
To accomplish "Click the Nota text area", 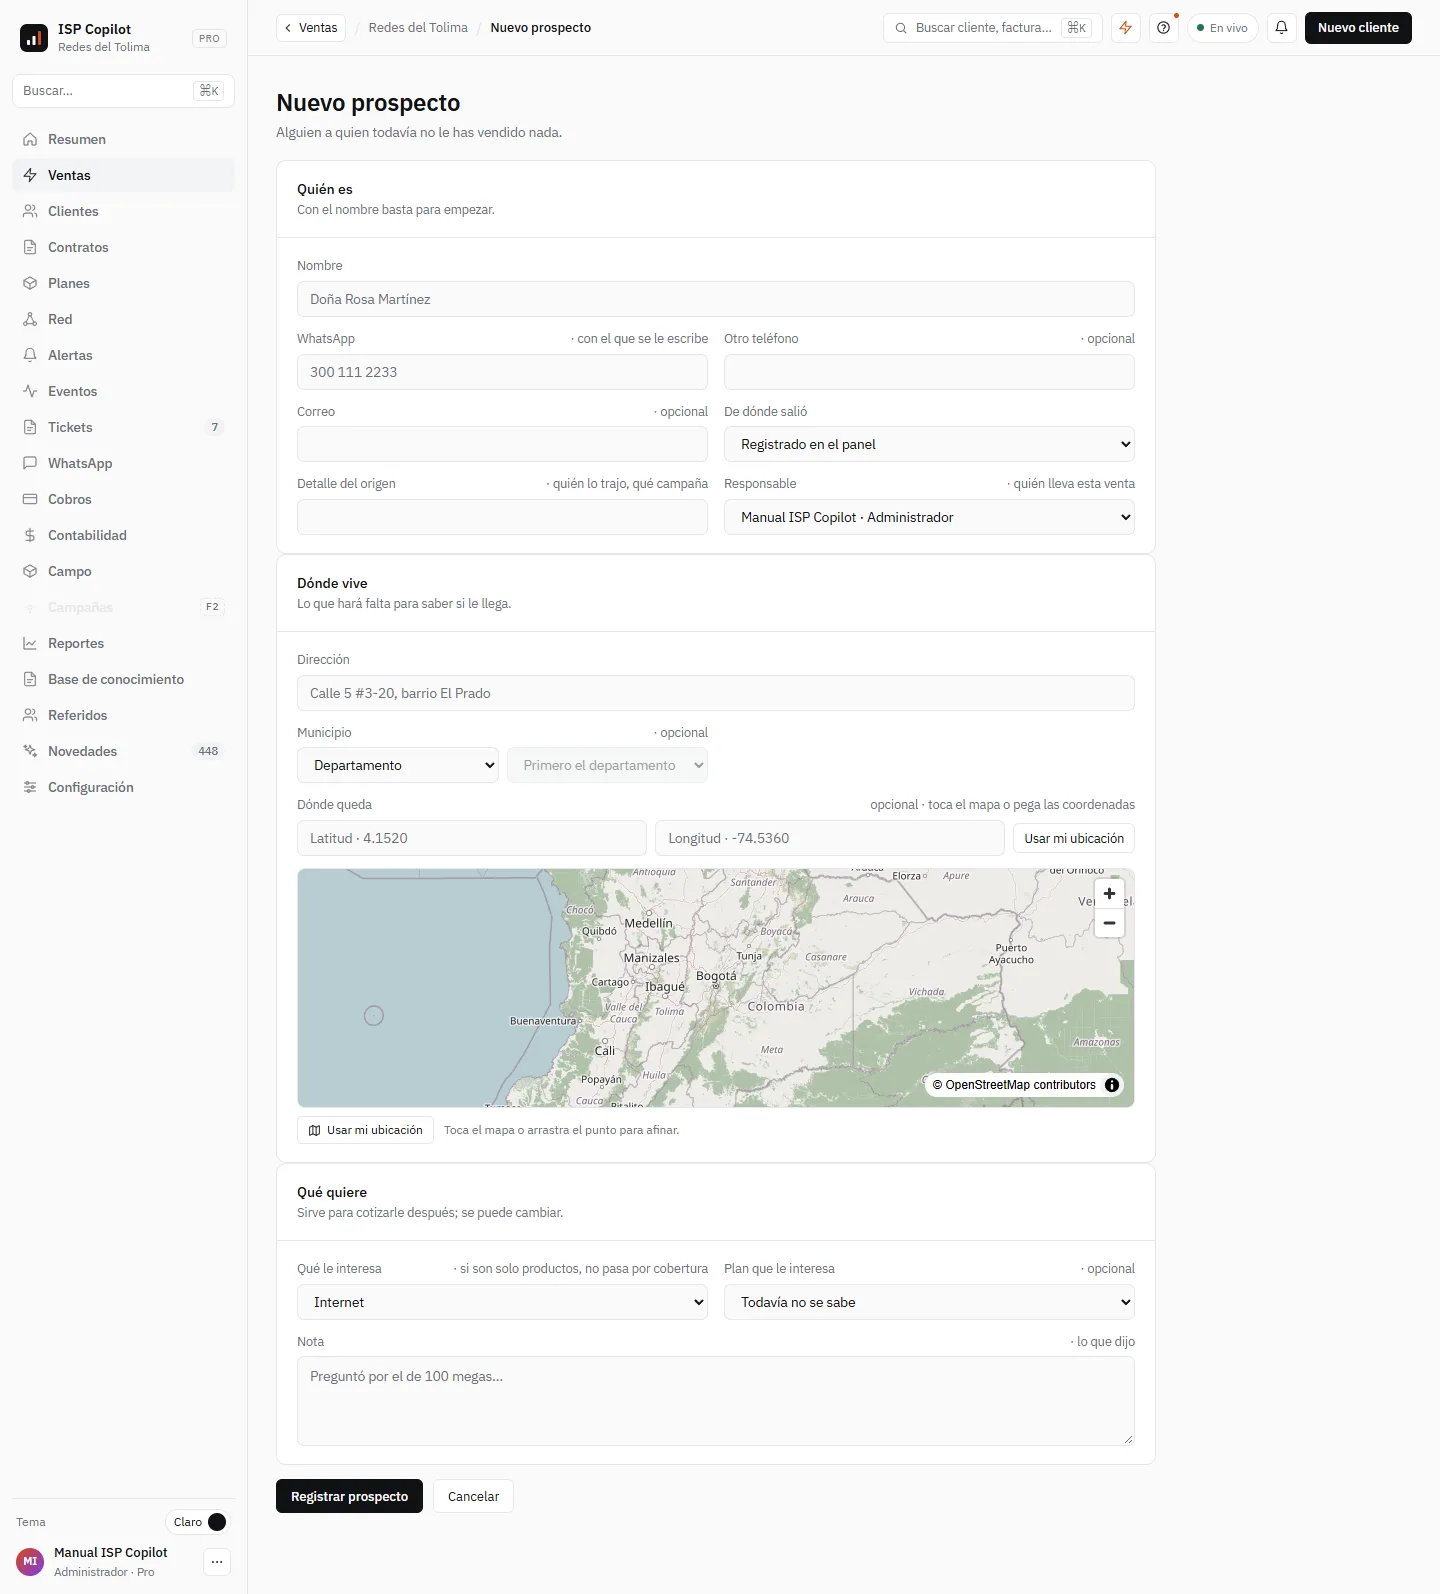I will point(716,1401).
